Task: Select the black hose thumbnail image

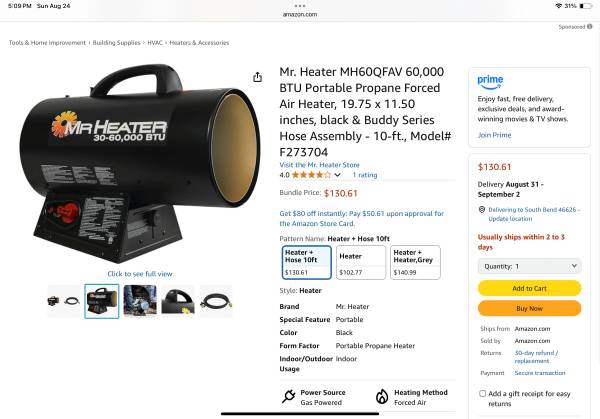Action: coord(216,302)
